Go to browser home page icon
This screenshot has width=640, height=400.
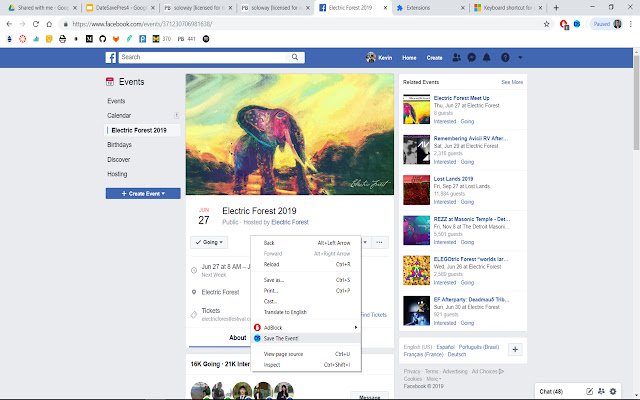pyautogui.click(x=49, y=24)
